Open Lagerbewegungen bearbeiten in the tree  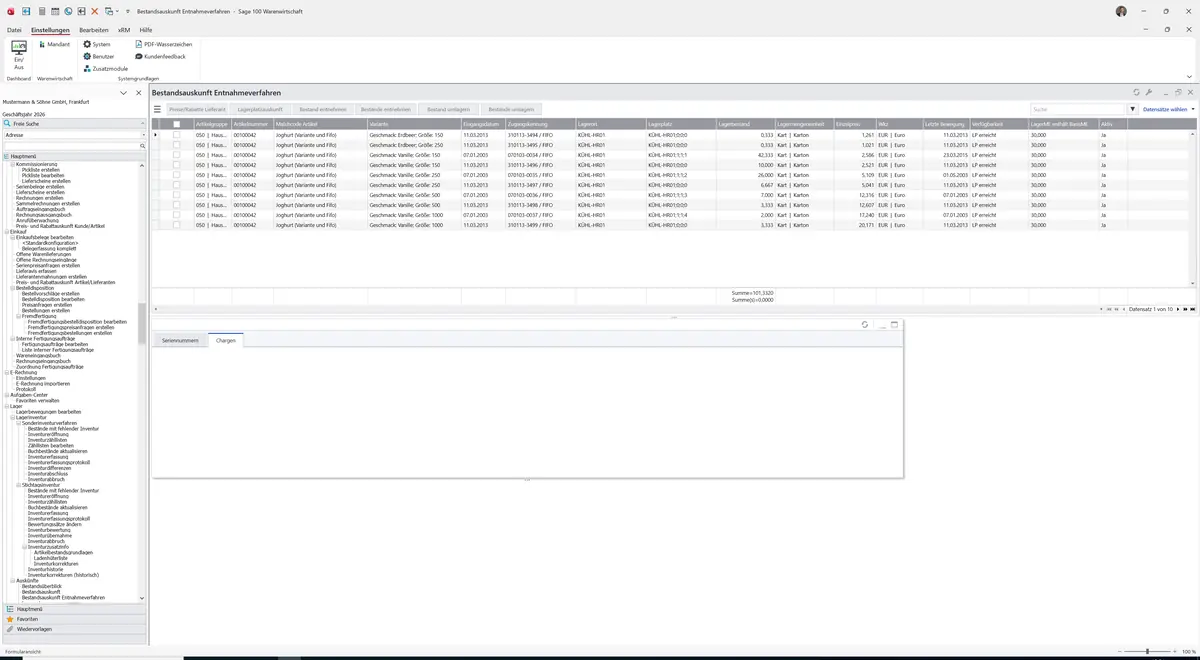point(49,412)
